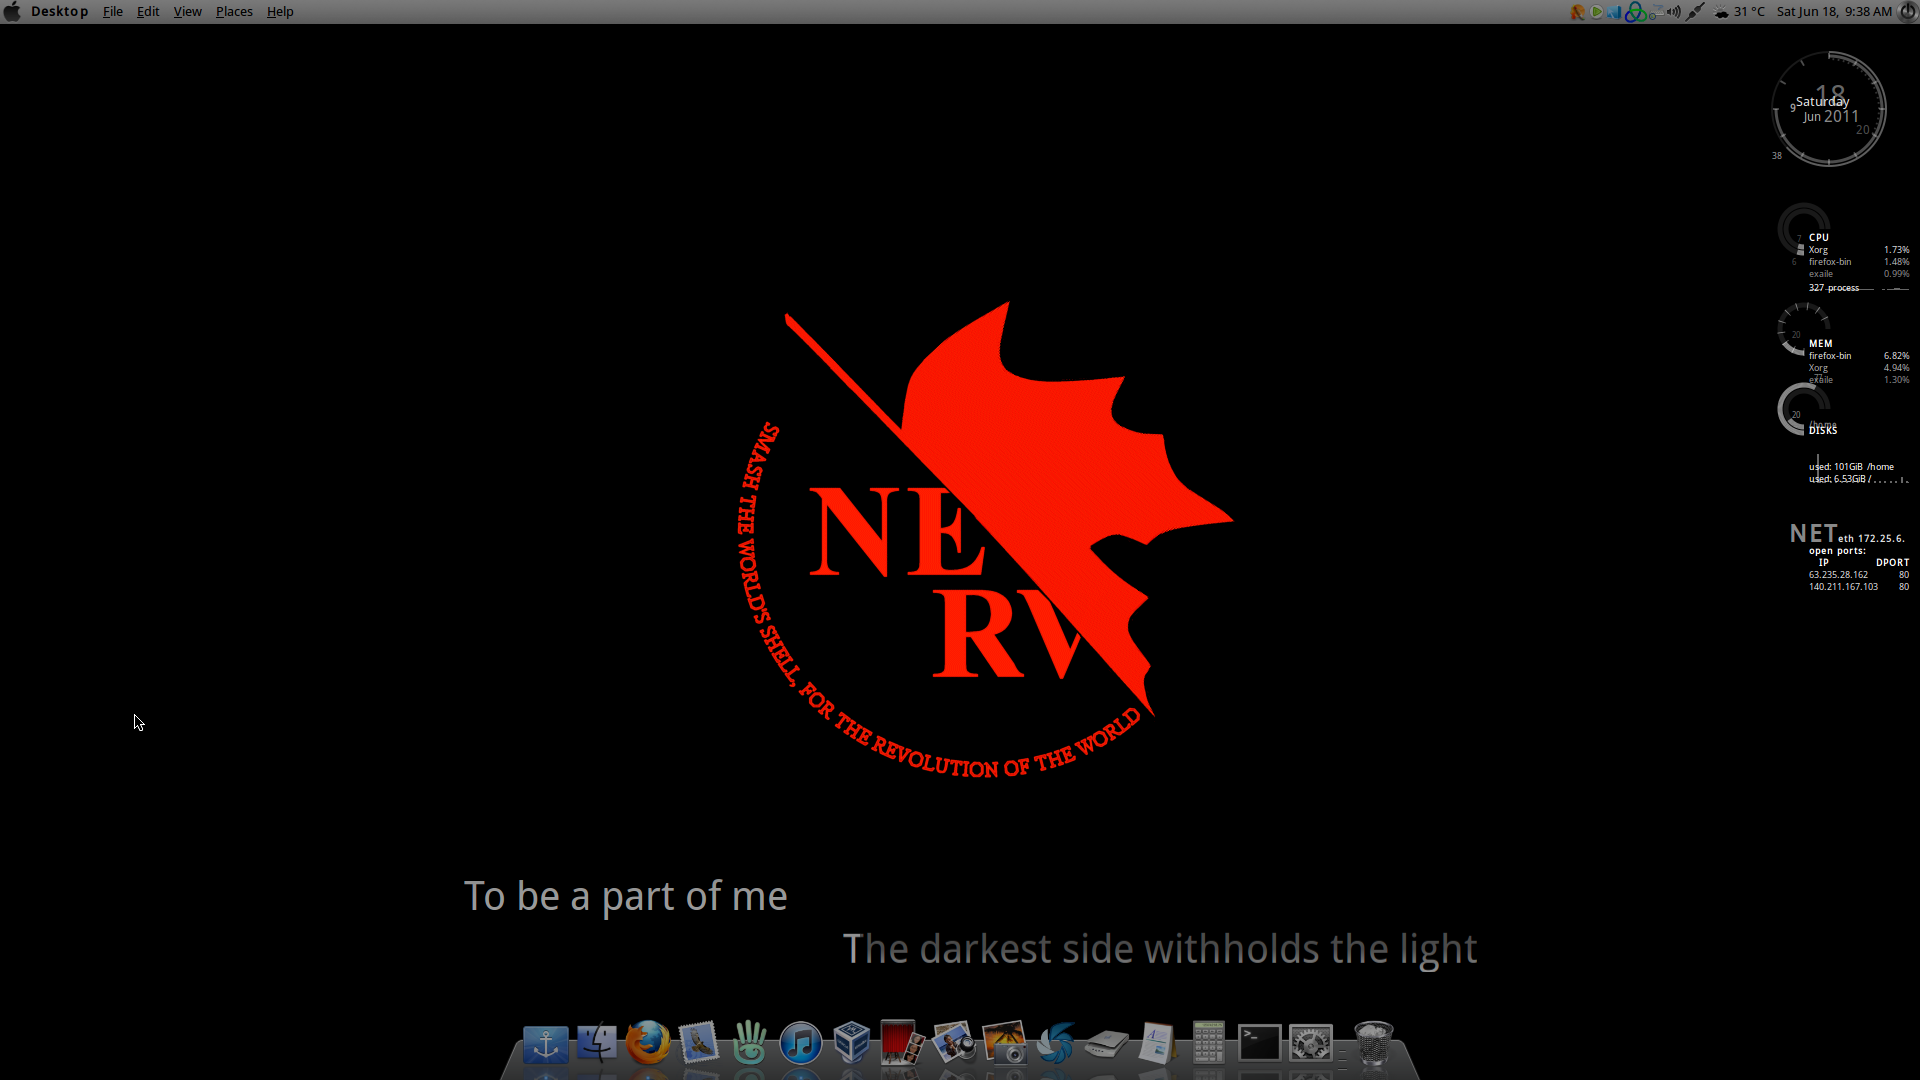Open the flatbed scanner dock icon

1107,1045
